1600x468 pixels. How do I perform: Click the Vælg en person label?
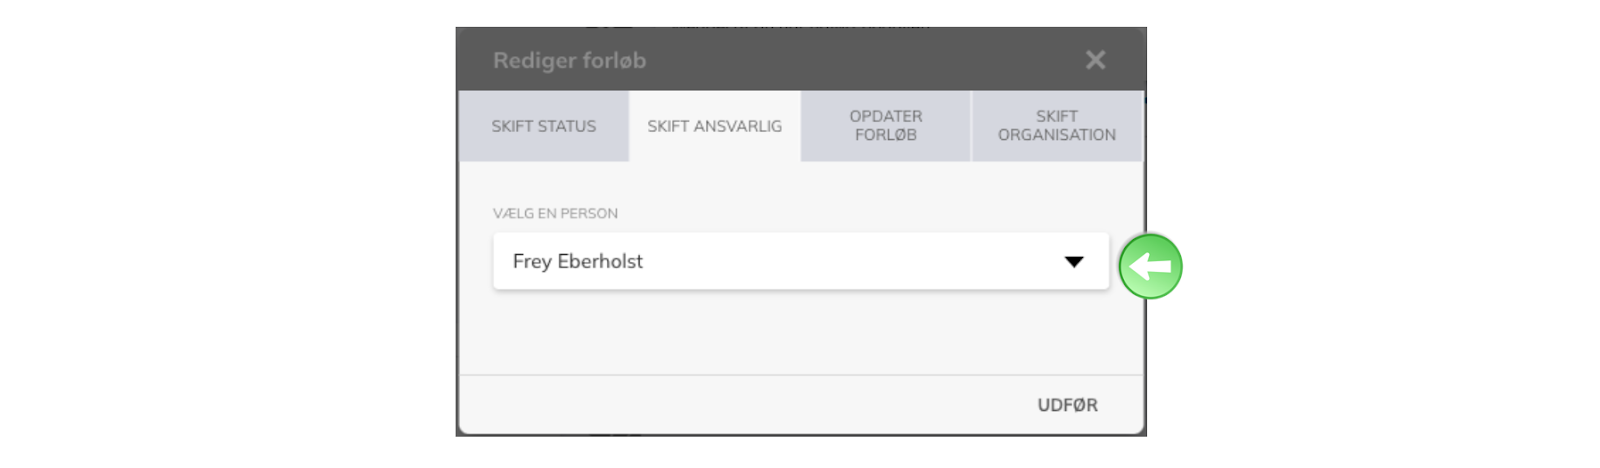(555, 213)
